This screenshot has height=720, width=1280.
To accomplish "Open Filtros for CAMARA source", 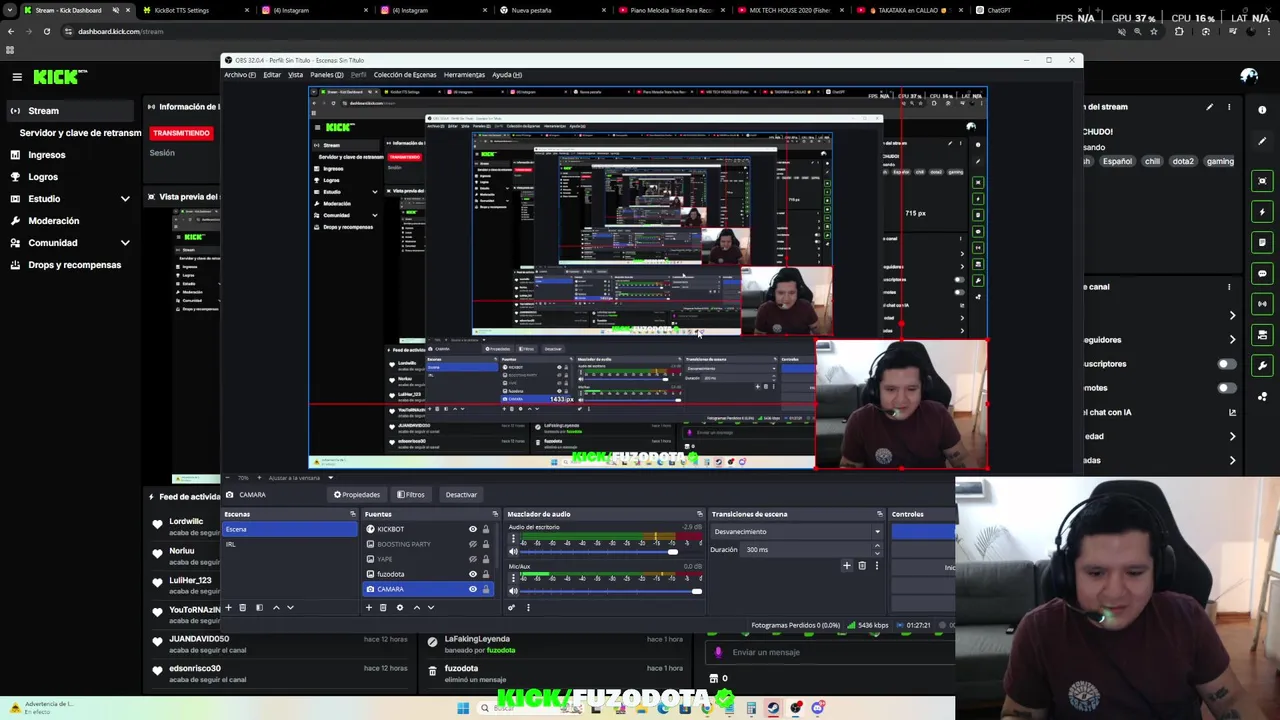I will (411, 495).
